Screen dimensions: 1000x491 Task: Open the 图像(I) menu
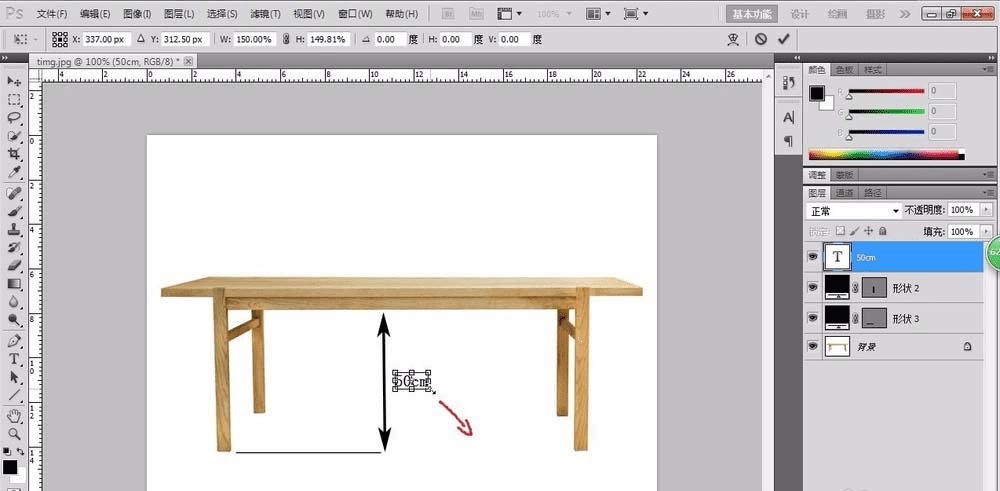(136, 13)
